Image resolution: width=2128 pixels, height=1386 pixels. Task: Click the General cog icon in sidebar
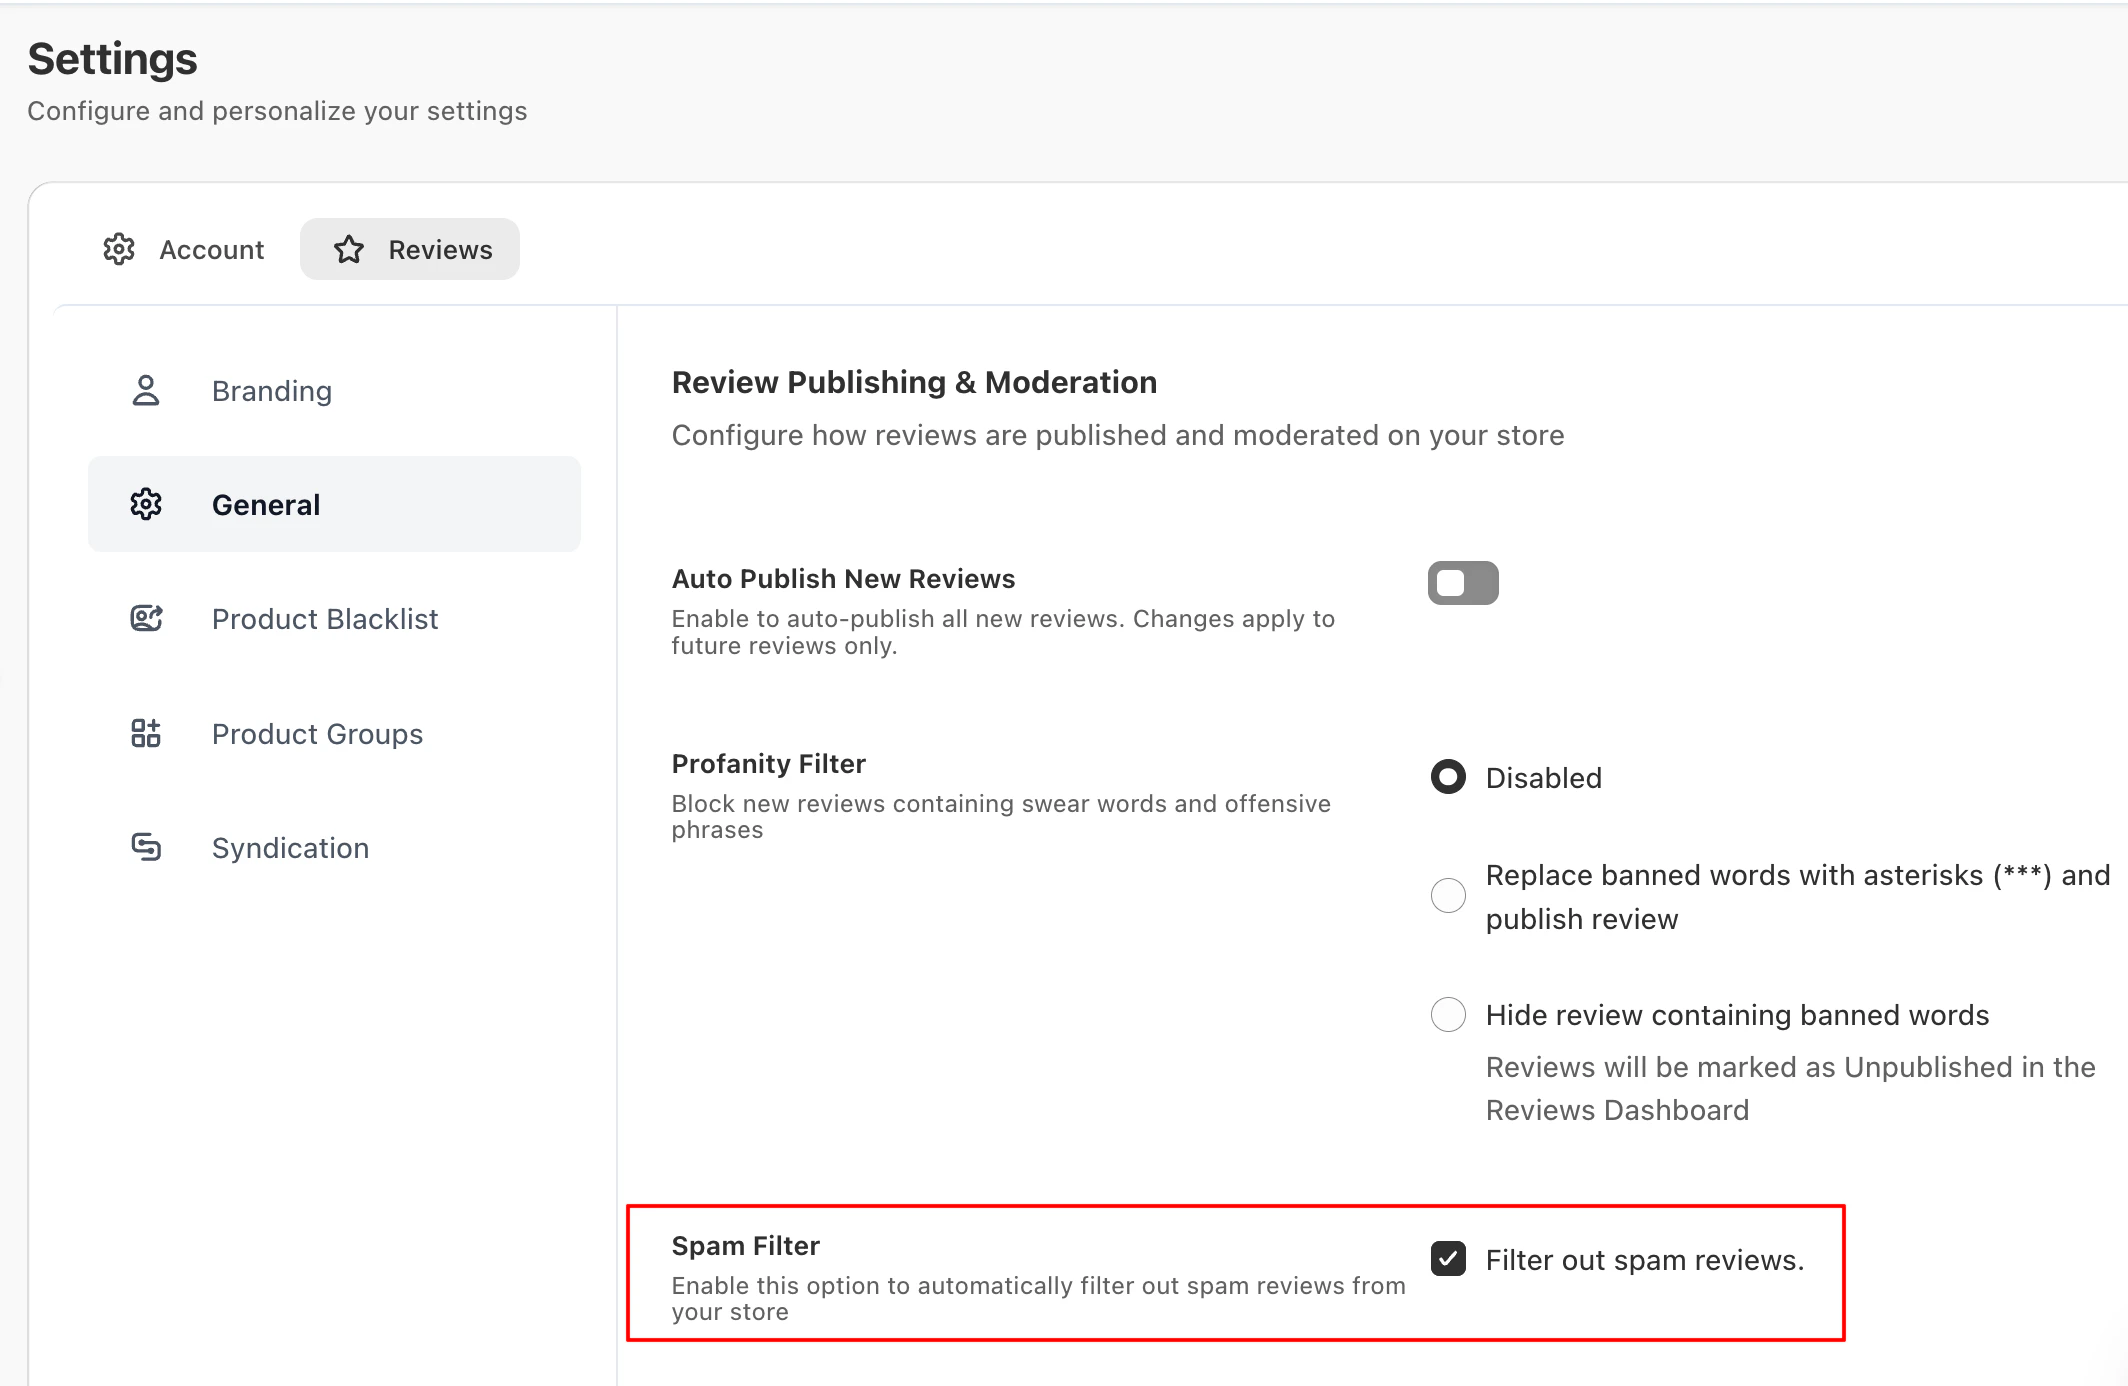pyautogui.click(x=146, y=505)
